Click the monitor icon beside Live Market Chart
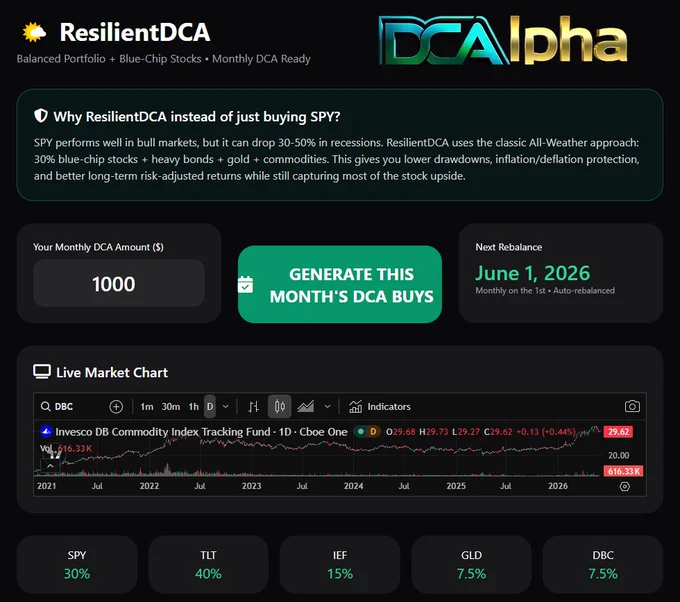680x602 pixels. [x=42, y=372]
